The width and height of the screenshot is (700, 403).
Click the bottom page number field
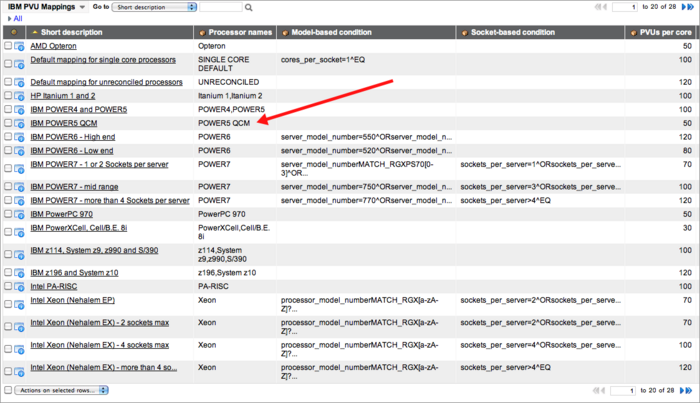tap(623, 391)
